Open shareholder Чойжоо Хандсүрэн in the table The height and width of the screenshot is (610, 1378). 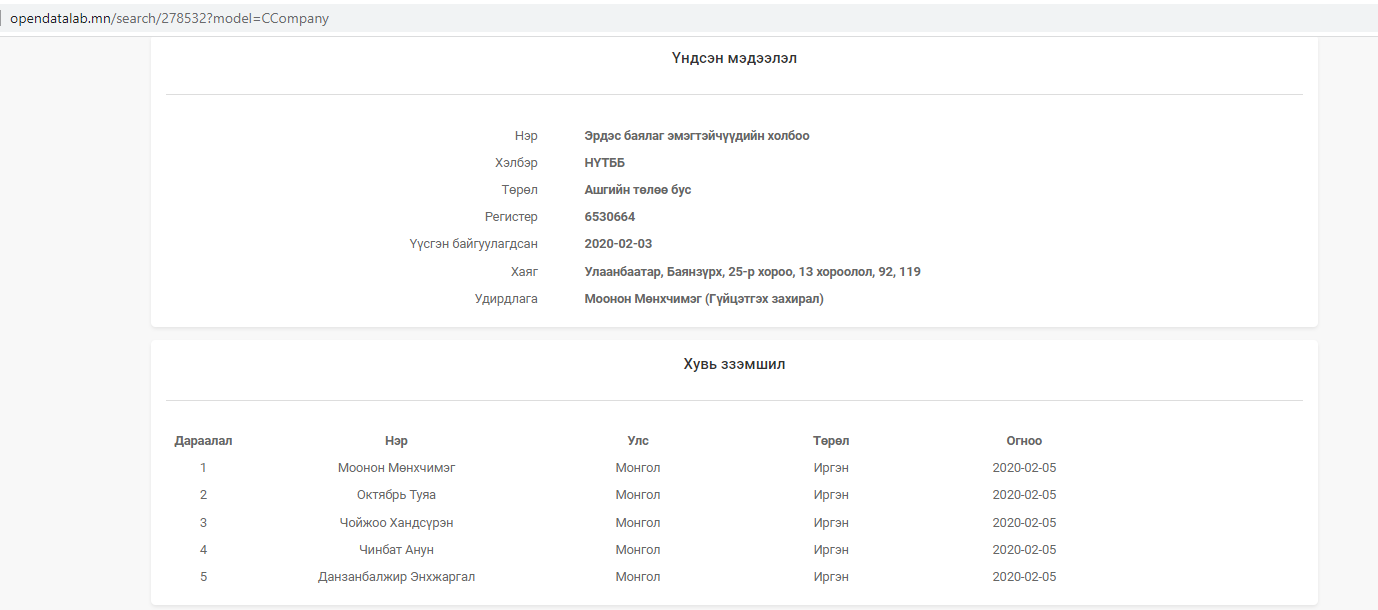(x=396, y=523)
